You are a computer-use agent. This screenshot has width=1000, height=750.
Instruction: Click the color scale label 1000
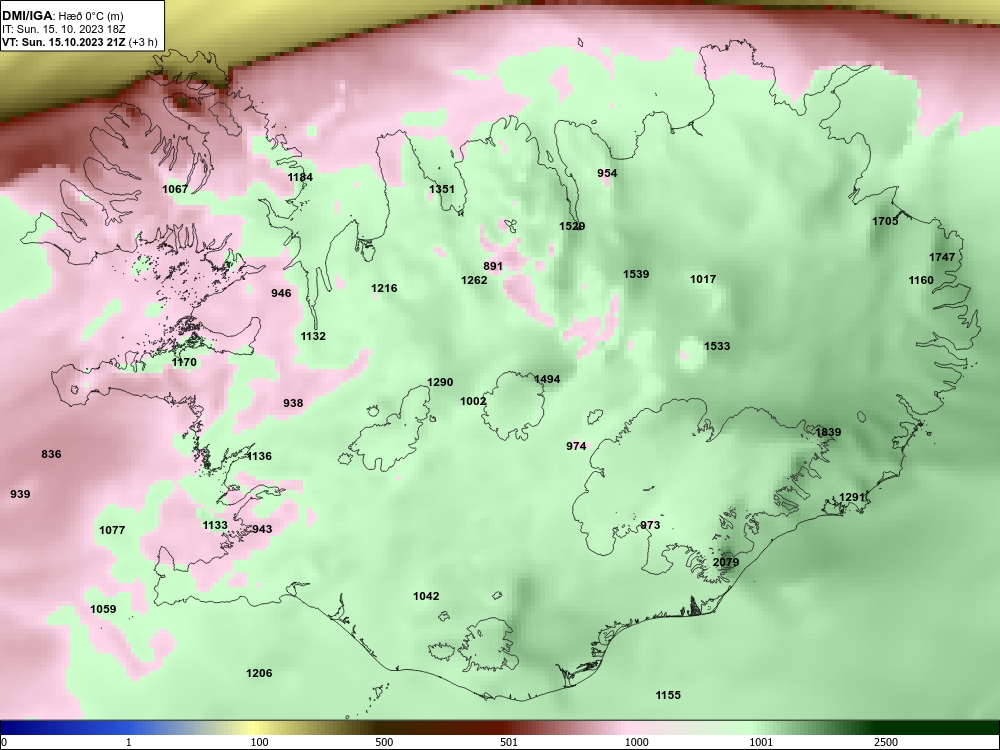coord(636,742)
